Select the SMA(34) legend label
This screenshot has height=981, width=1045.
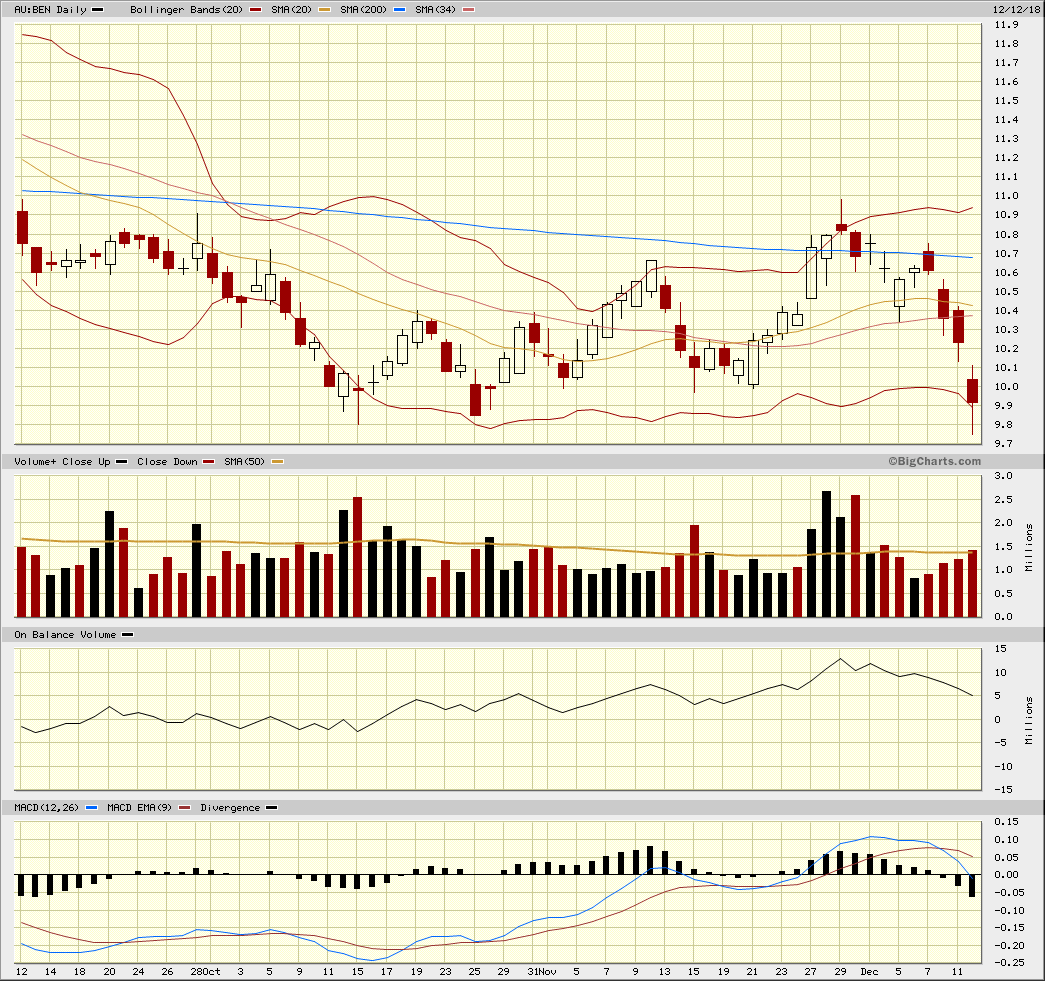pos(435,9)
